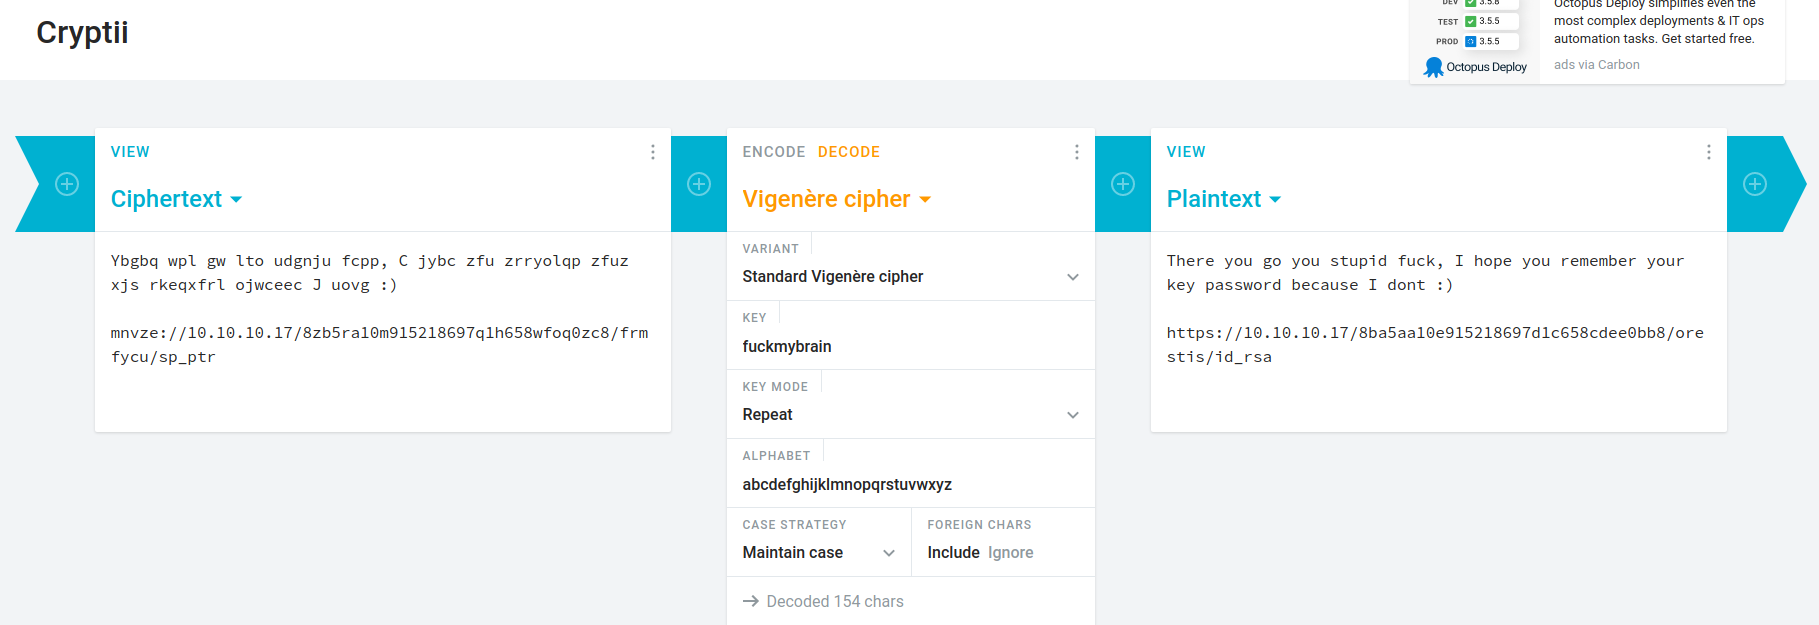Screen dimensions: 1819x625
Task: Click the ALPHABET field label
Action: pos(776,456)
